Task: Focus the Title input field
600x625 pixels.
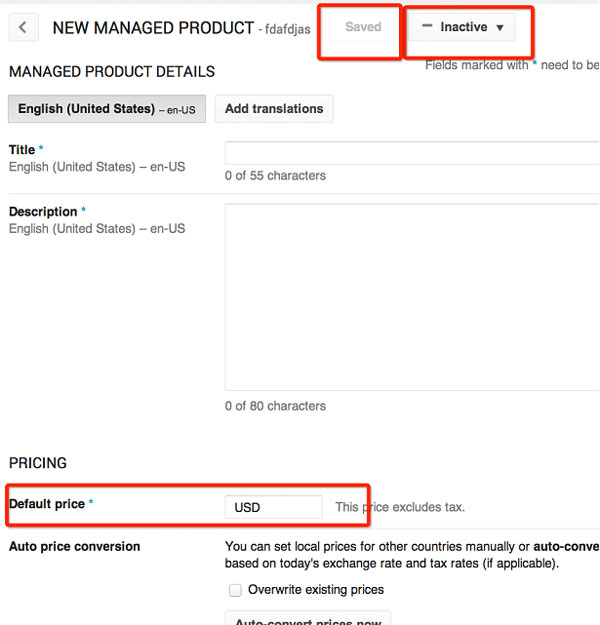Action: point(411,152)
